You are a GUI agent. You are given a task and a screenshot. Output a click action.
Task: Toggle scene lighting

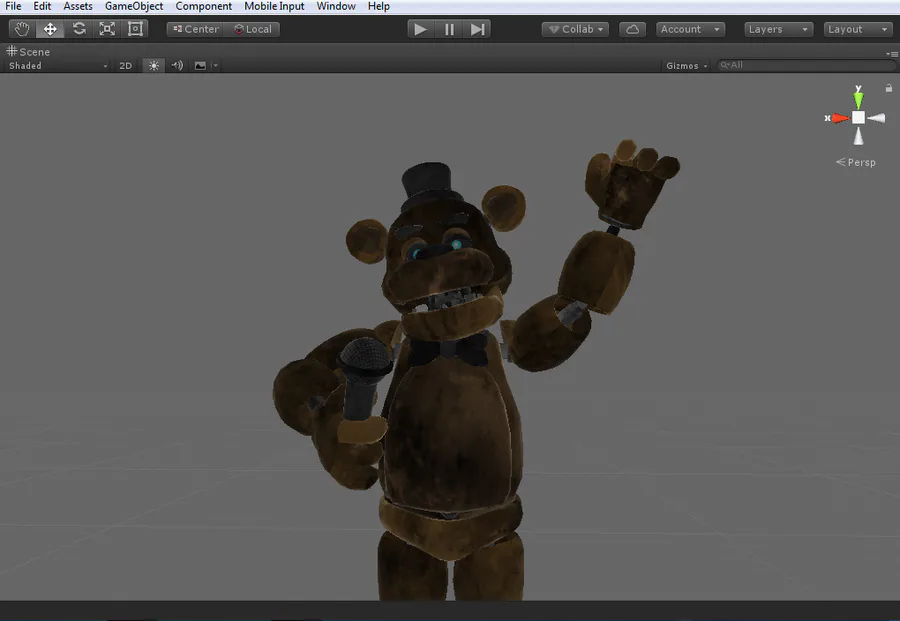(154, 66)
